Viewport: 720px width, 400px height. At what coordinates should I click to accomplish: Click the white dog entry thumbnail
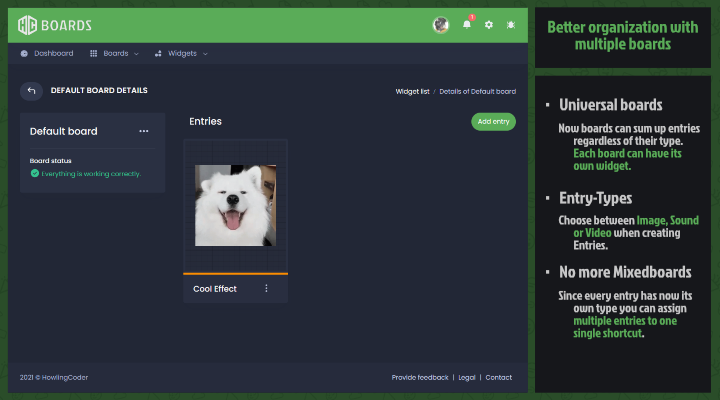click(235, 205)
